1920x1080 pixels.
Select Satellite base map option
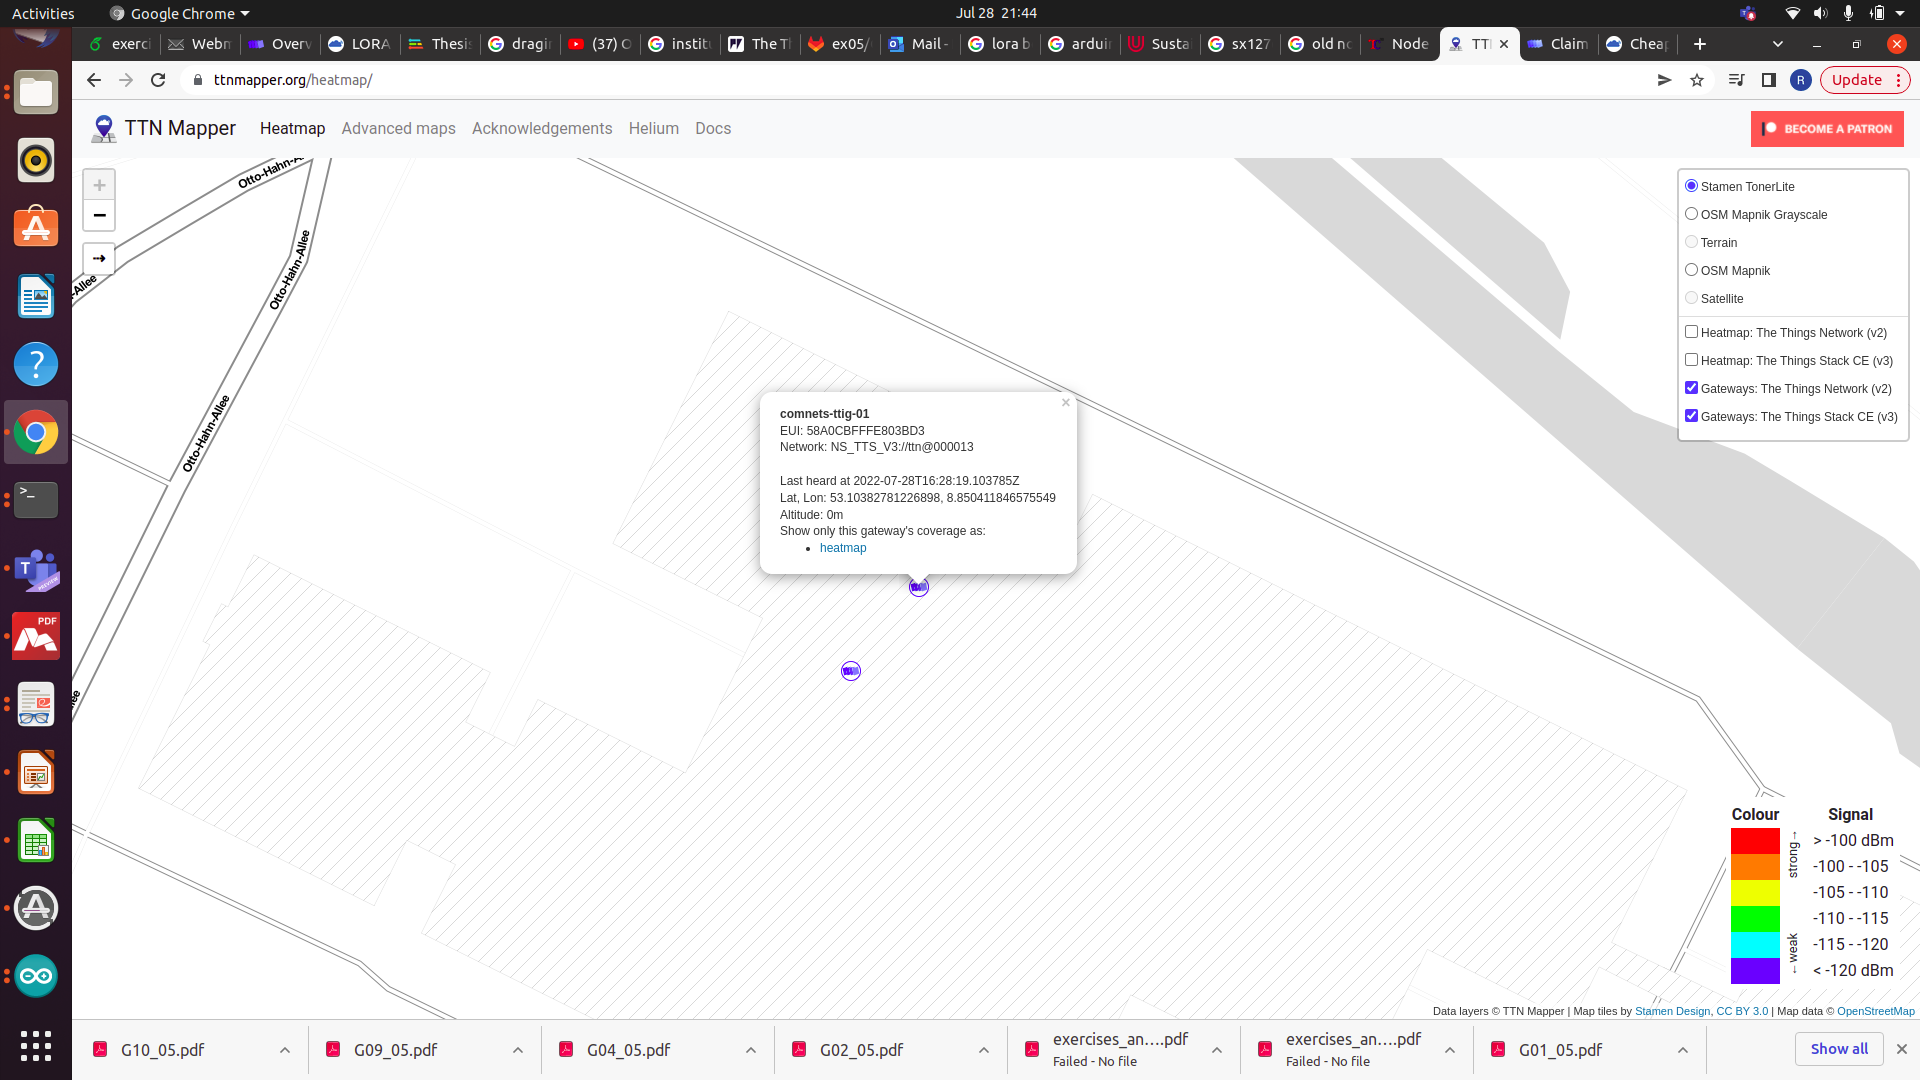pyautogui.click(x=1692, y=298)
